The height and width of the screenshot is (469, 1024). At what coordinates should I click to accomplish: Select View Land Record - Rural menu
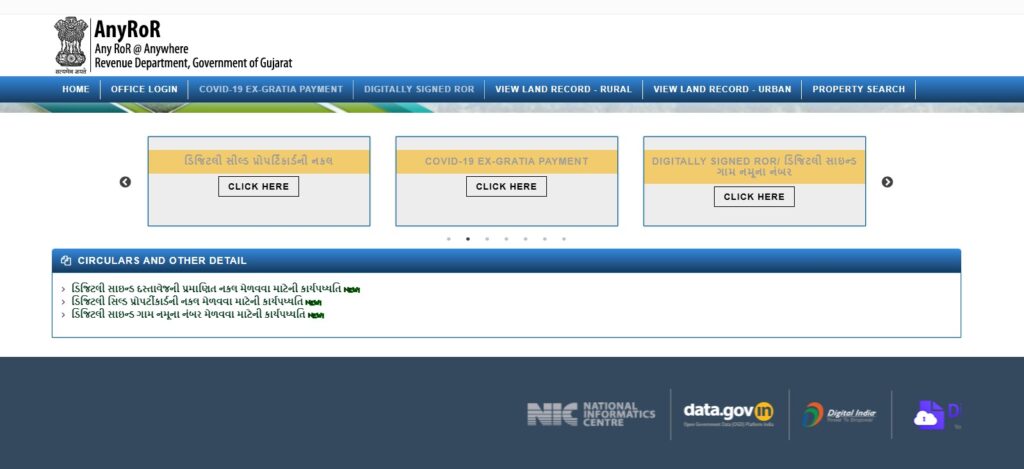563,89
